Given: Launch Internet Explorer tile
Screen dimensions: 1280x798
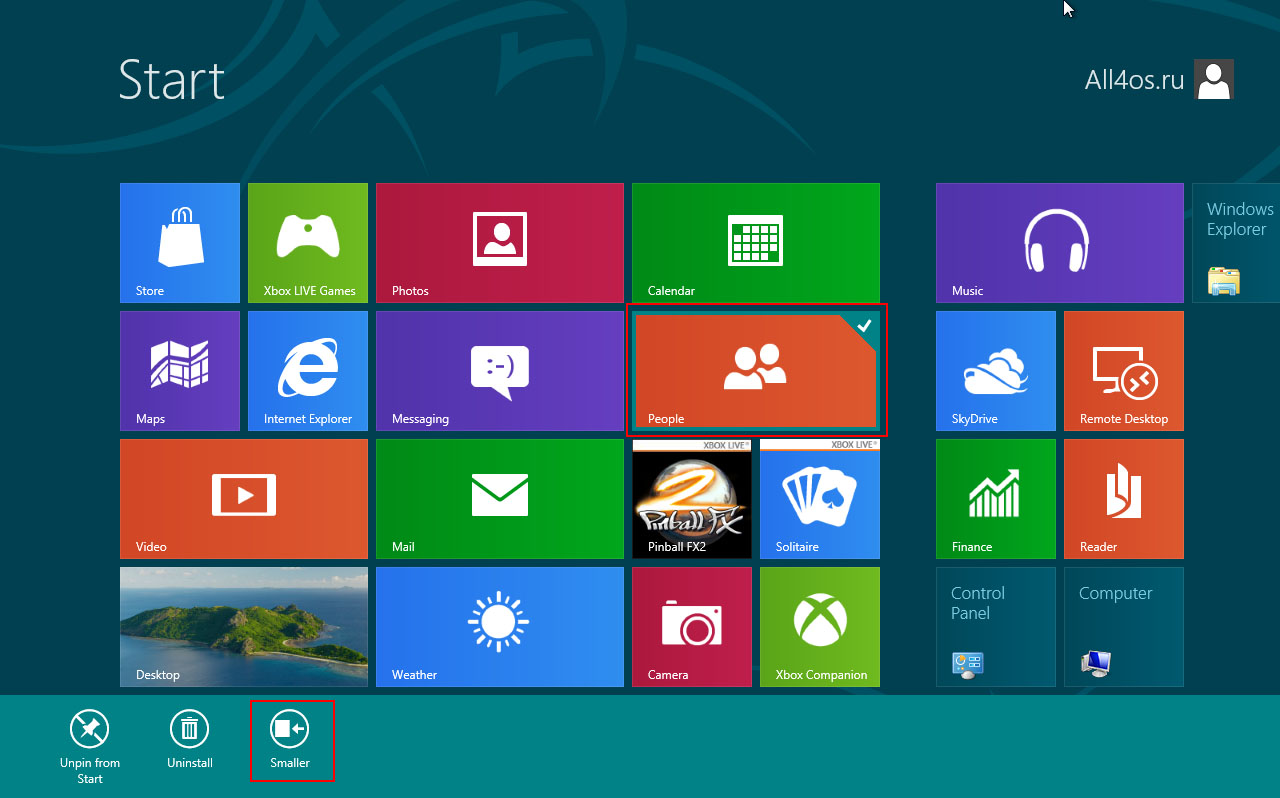Looking at the screenshot, I should coord(308,371).
